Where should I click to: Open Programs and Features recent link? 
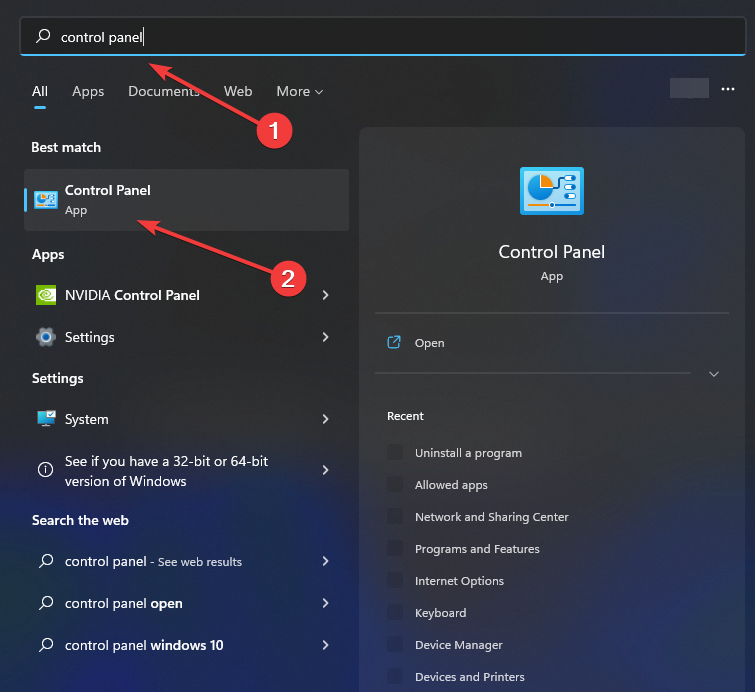(x=477, y=549)
